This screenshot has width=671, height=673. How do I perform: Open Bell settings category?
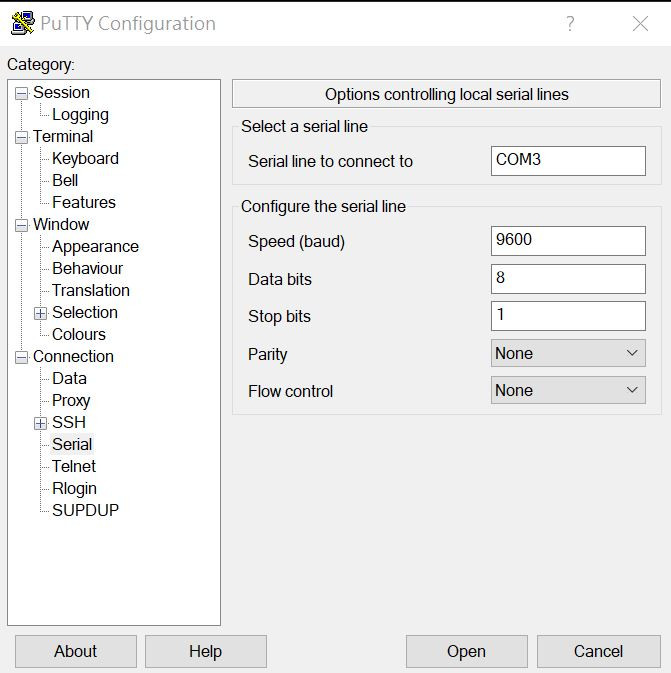(65, 180)
